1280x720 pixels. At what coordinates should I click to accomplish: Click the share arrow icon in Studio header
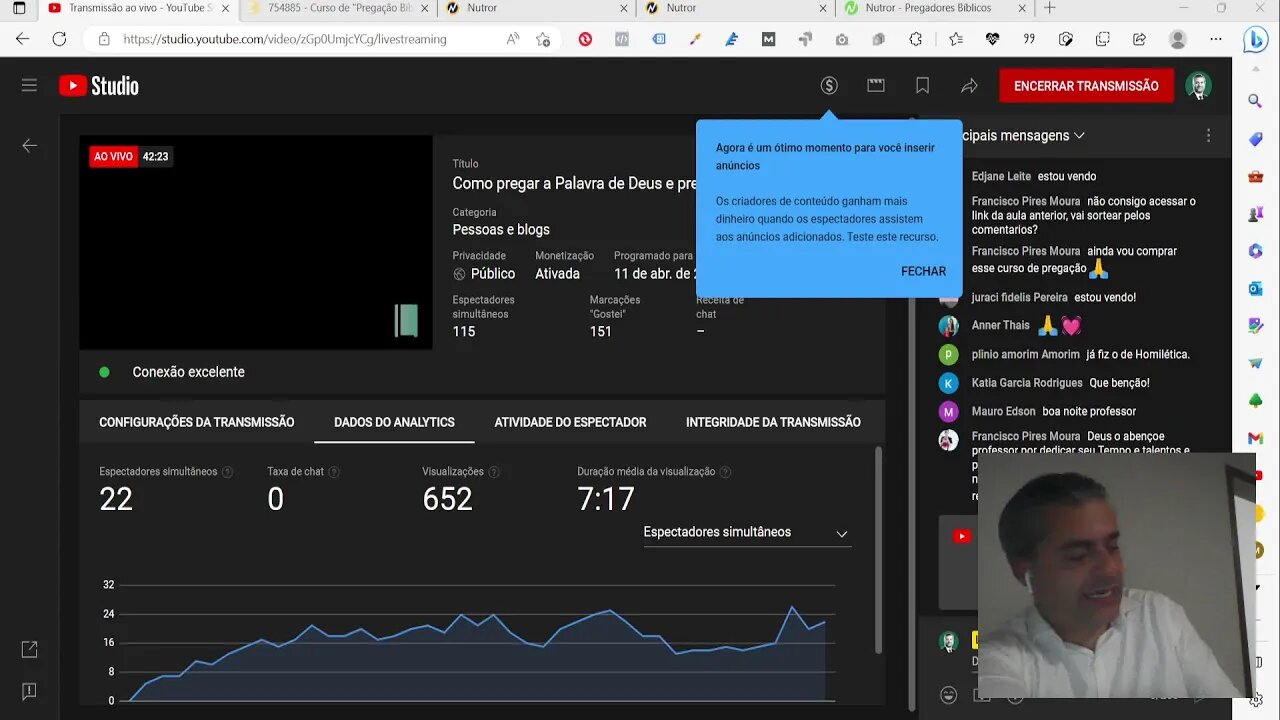(969, 86)
